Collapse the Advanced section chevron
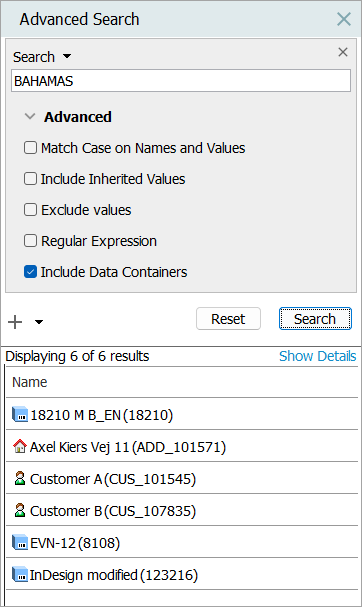The width and height of the screenshot is (362, 607). coord(30,116)
